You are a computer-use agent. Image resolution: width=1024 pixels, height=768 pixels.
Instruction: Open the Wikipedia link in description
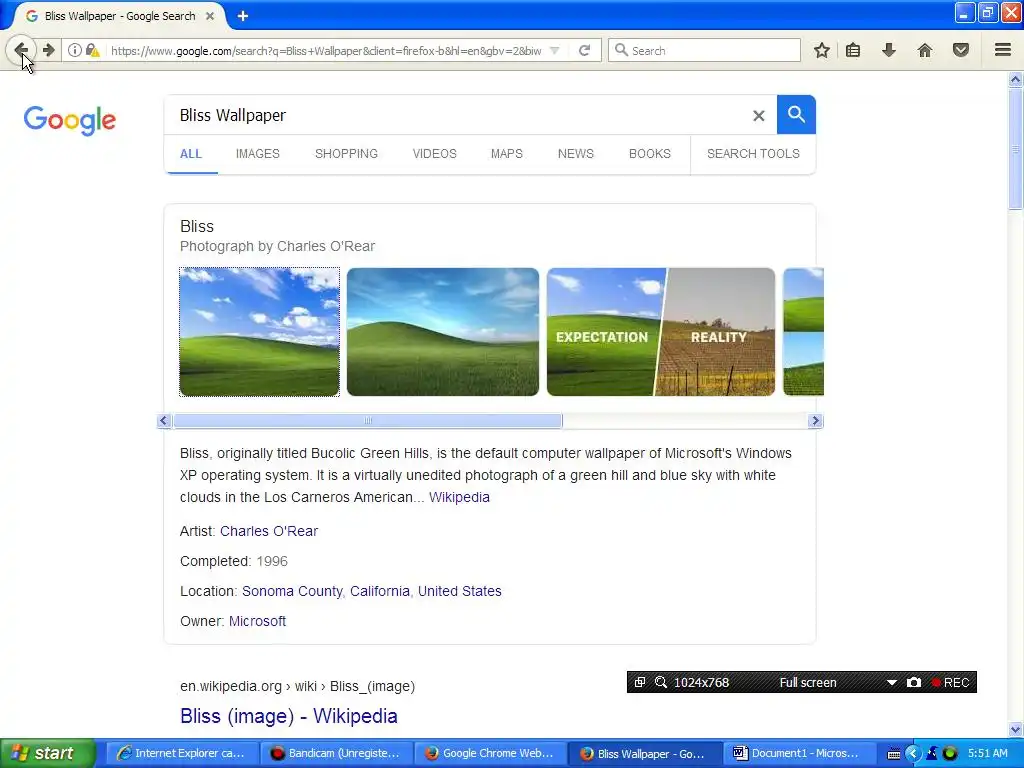tap(459, 497)
